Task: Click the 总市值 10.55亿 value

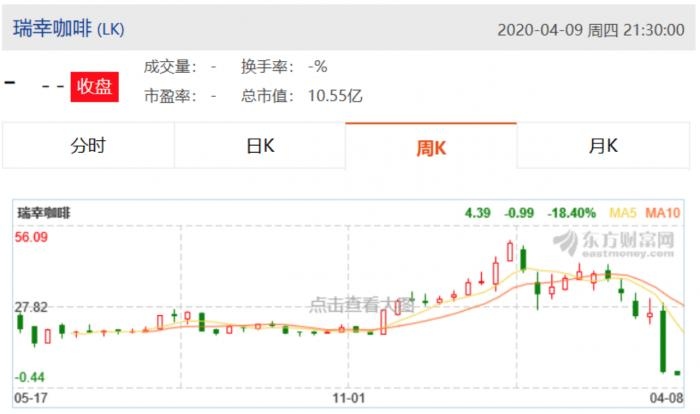Action: coord(335,96)
